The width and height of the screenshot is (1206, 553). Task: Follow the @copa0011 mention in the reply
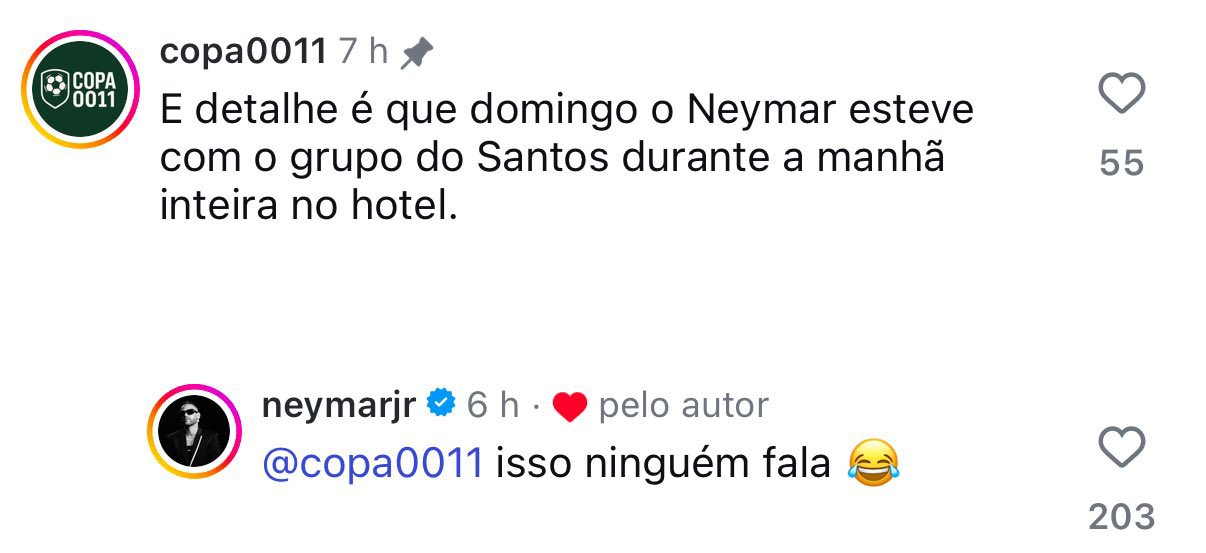(372, 463)
